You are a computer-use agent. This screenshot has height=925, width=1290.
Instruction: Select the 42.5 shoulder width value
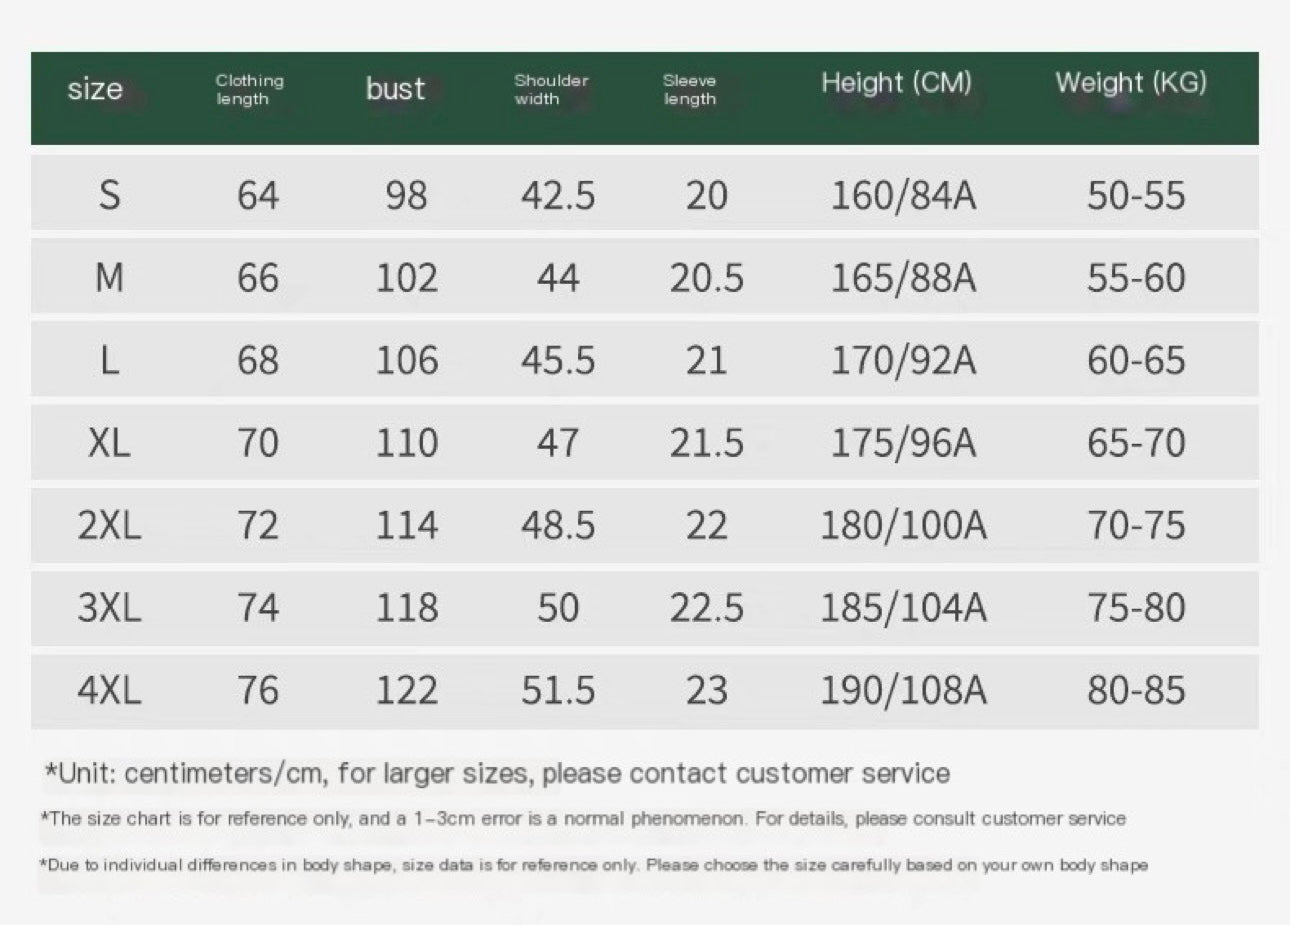click(557, 194)
